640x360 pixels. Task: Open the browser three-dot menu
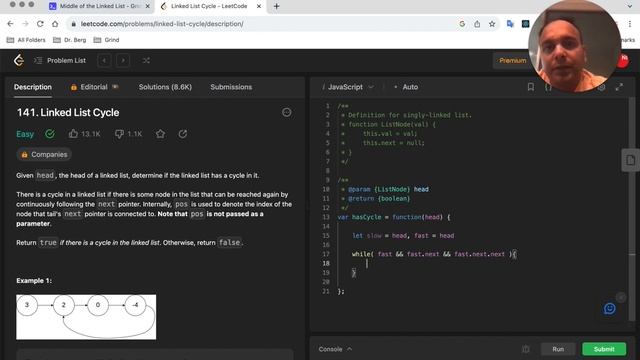[630, 24]
